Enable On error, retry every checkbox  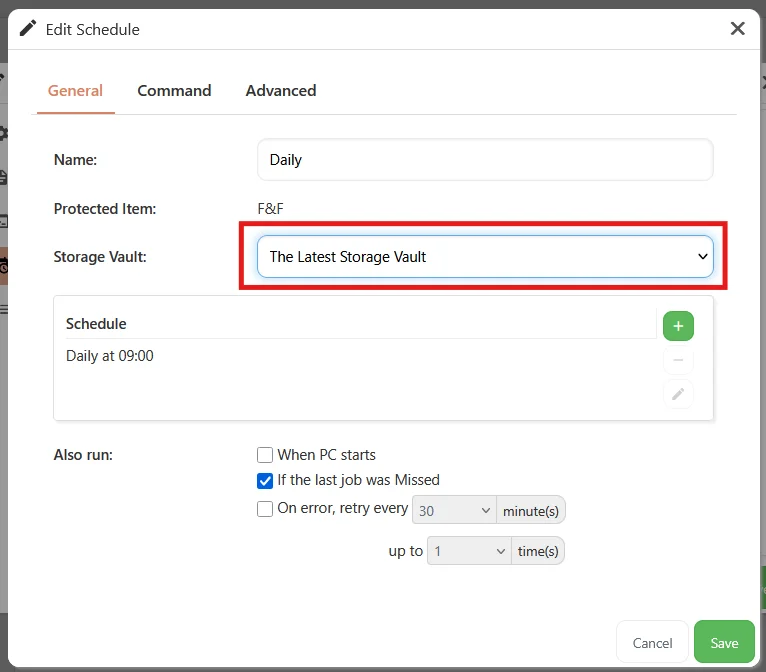click(x=265, y=509)
